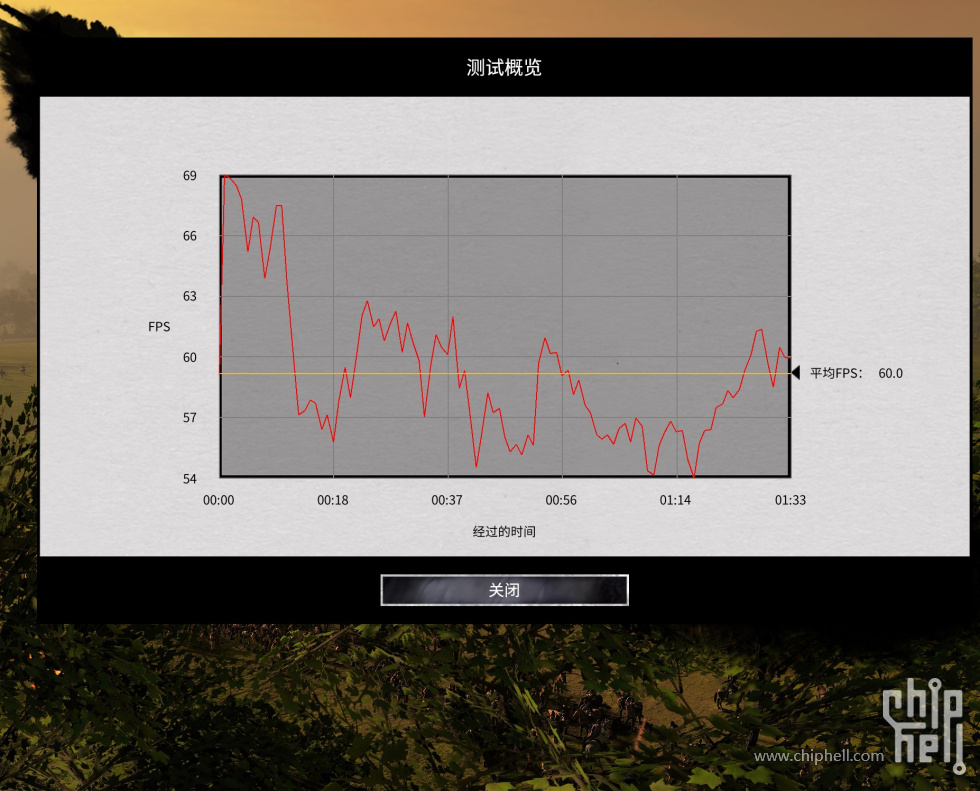Screen dimensions: 980x791
Task: Click the 66 y-axis value
Action: click(189, 236)
